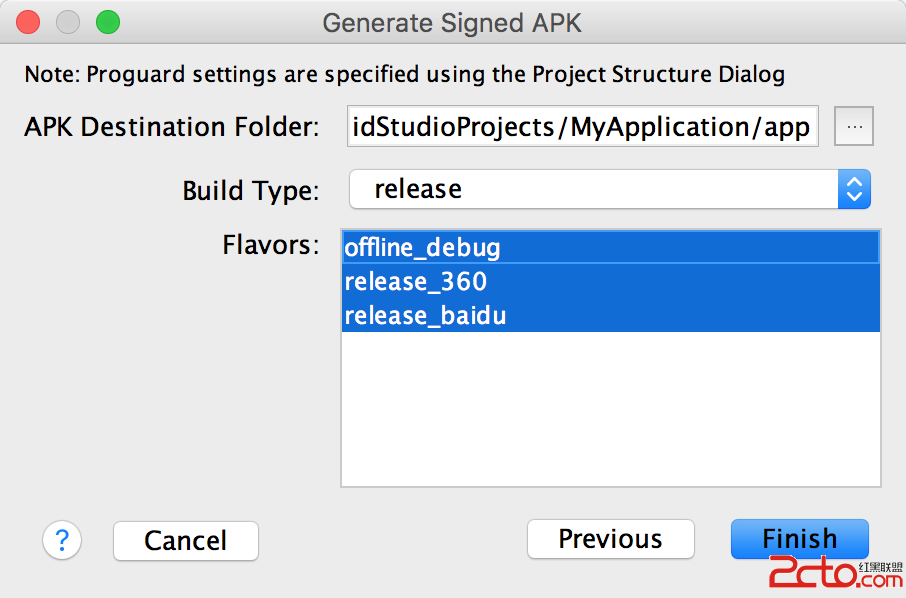The width and height of the screenshot is (906, 598).
Task: Click the empty area of Flavors list
Action: pos(610,410)
